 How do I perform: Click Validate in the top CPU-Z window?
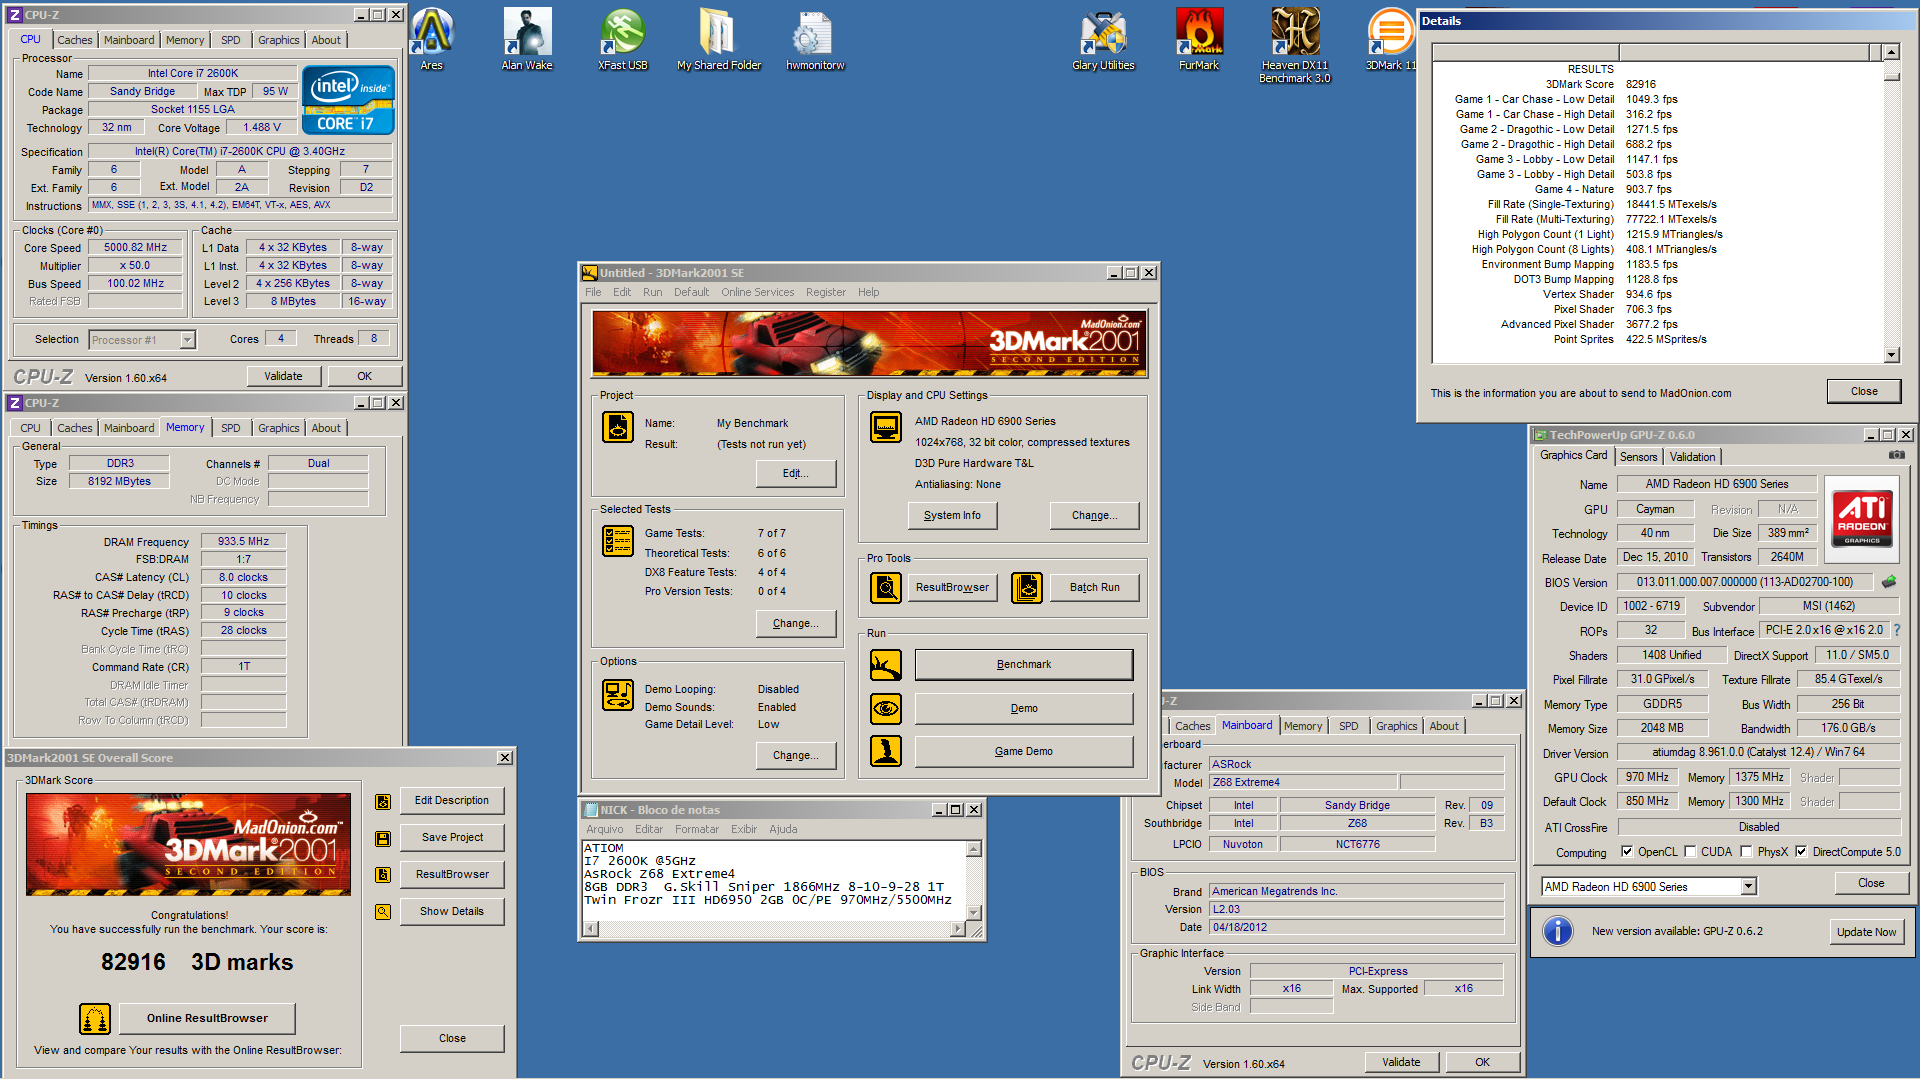coord(283,376)
